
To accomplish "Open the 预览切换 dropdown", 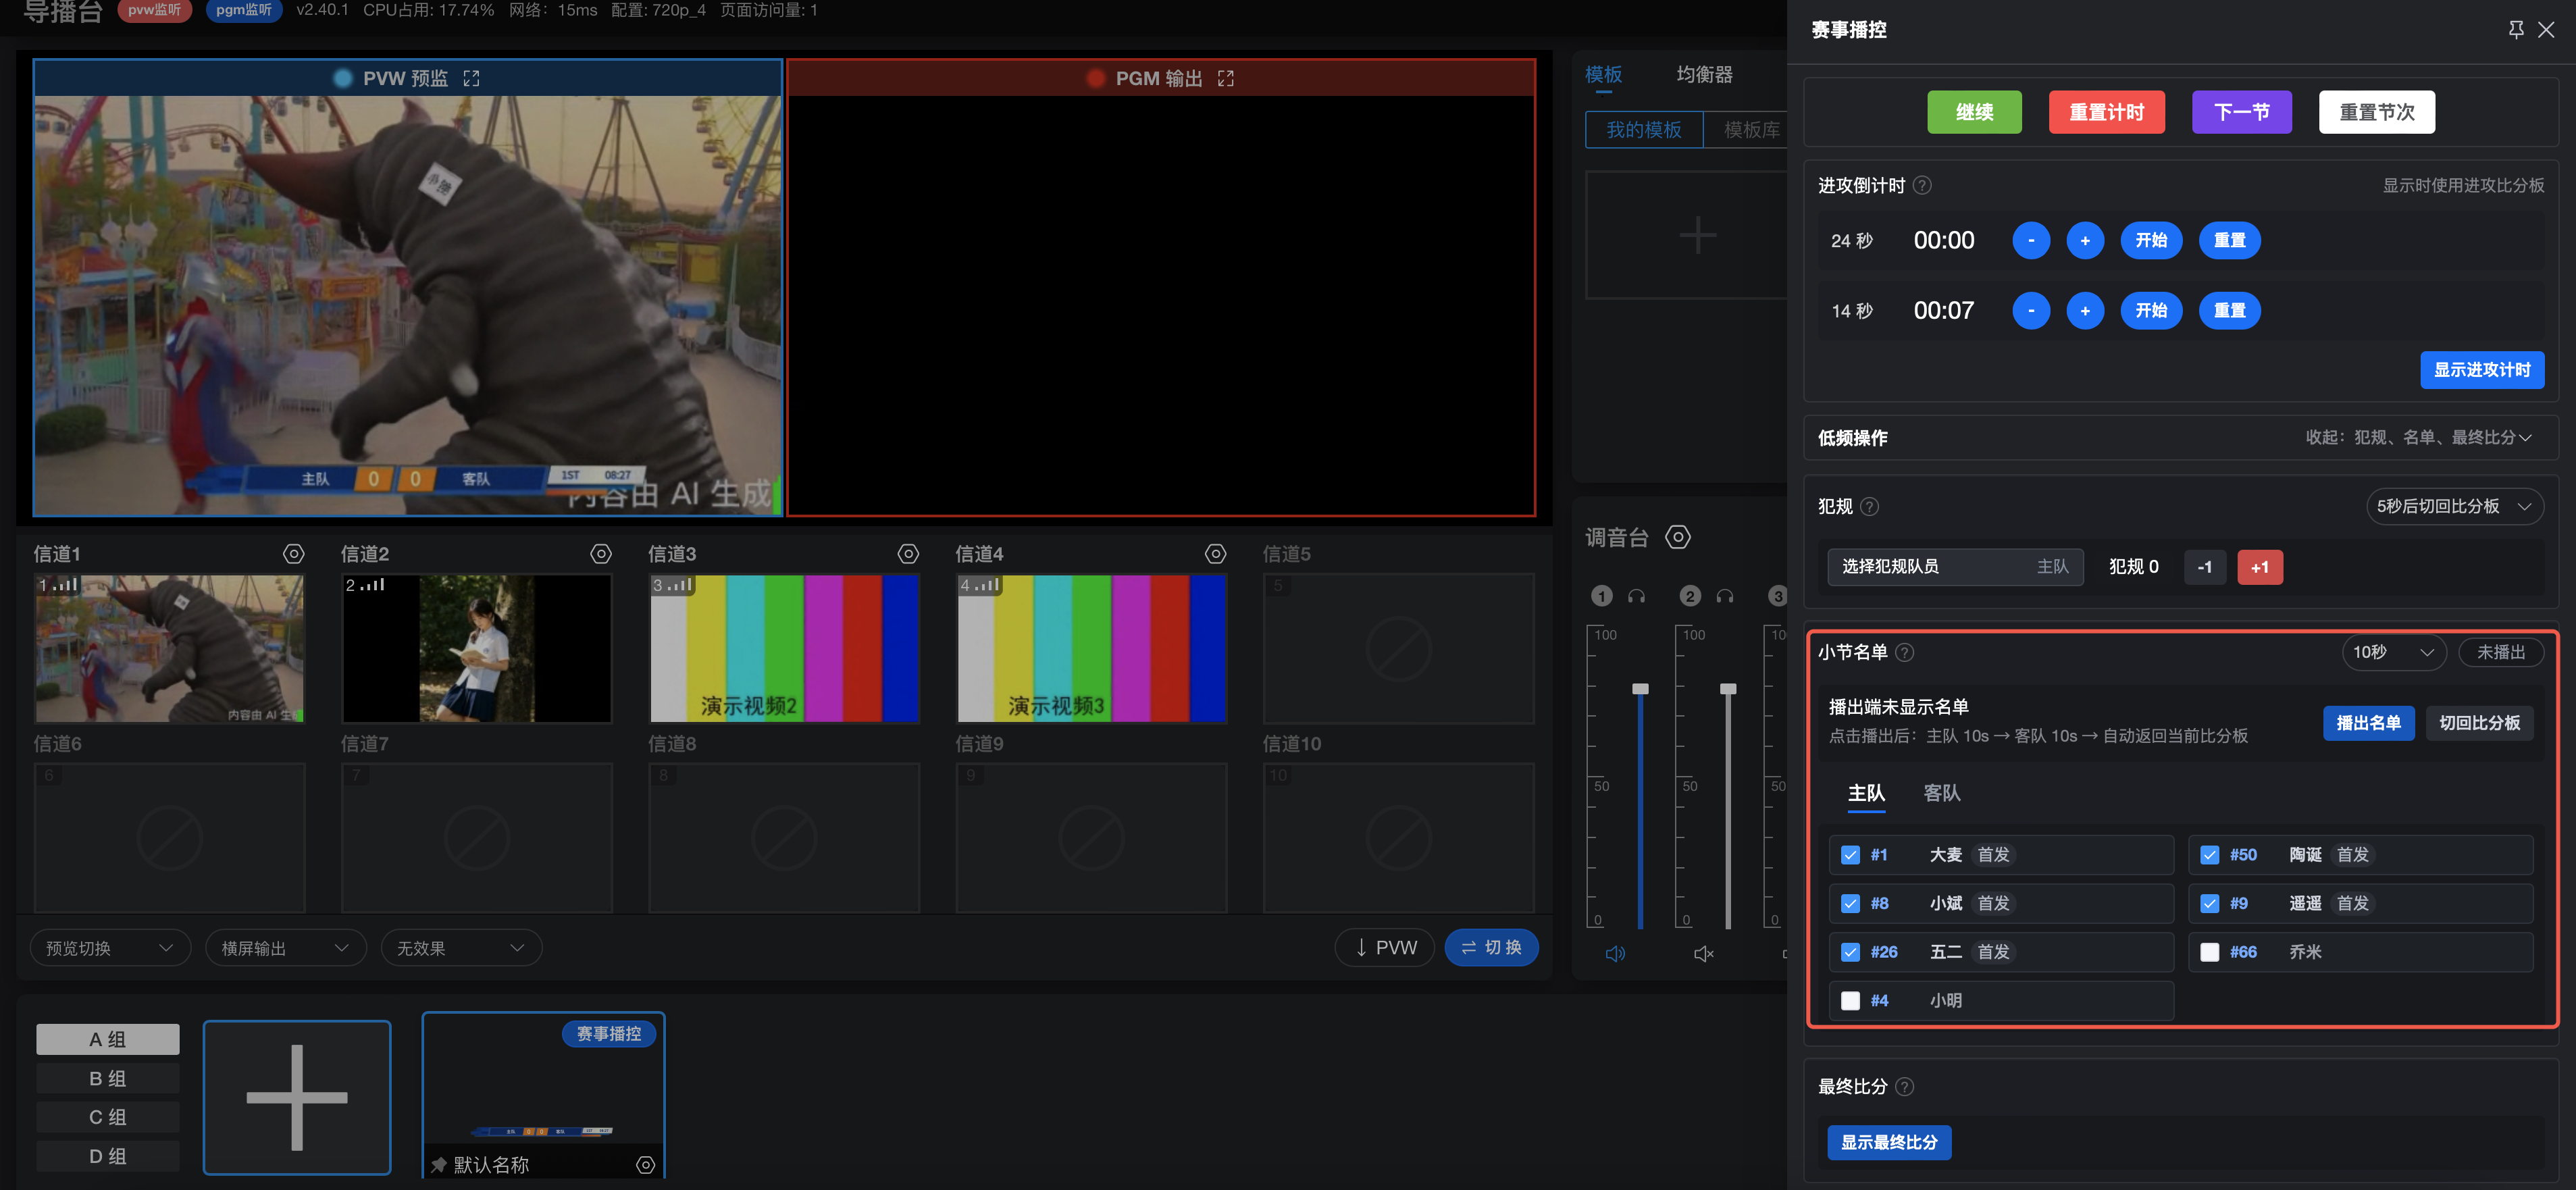I will click(x=110, y=948).
